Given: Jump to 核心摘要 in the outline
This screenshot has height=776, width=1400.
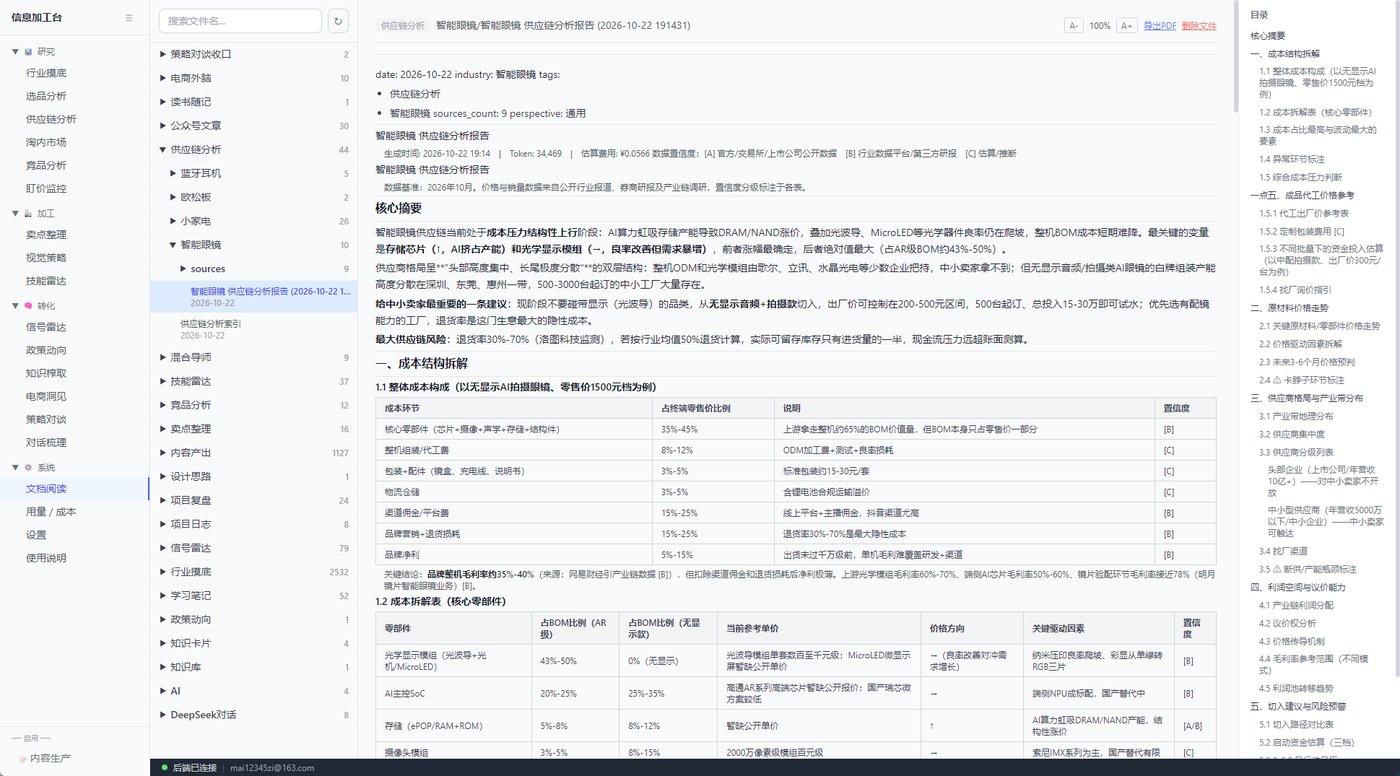Looking at the screenshot, I should (x=1268, y=36).
